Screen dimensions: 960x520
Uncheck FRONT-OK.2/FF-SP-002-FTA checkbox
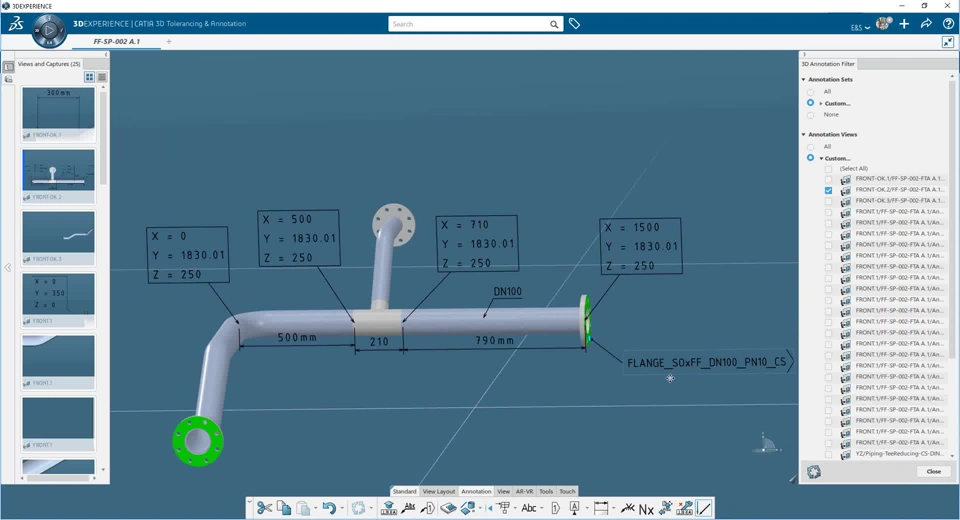point(828,190)
